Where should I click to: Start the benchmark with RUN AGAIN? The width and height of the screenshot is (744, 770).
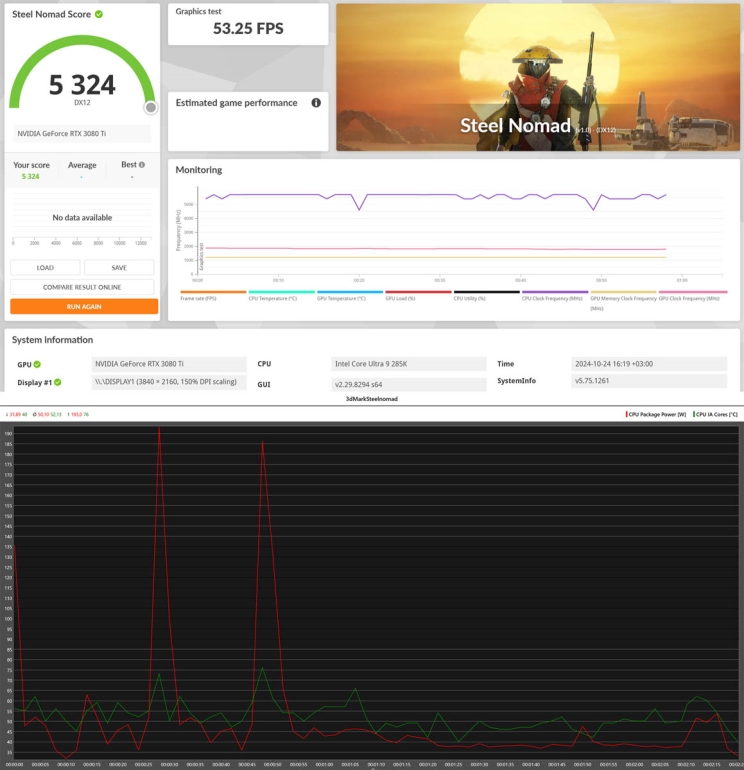(82, 306)
